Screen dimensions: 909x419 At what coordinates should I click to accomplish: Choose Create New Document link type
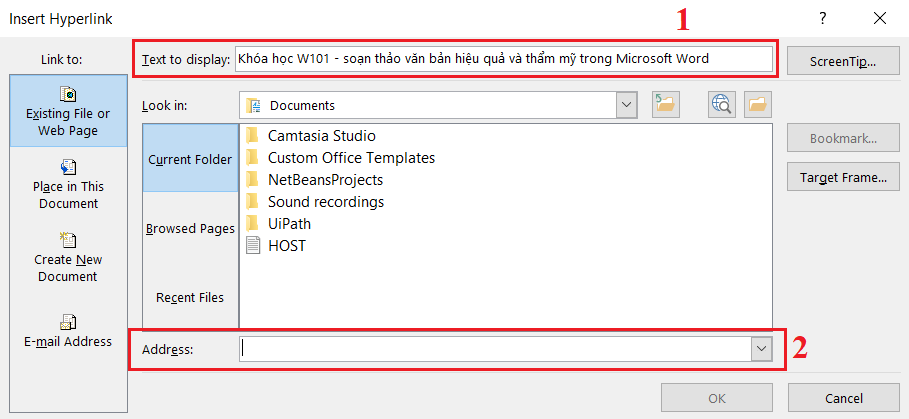pyautogui.click(x=68, y=257)
